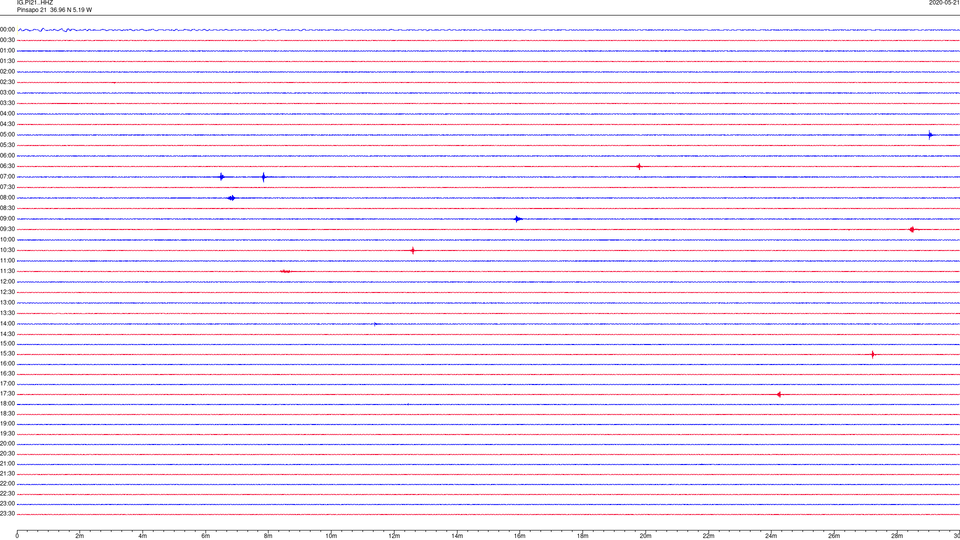Click the "18m" tick label on time axis

[582, 536]
